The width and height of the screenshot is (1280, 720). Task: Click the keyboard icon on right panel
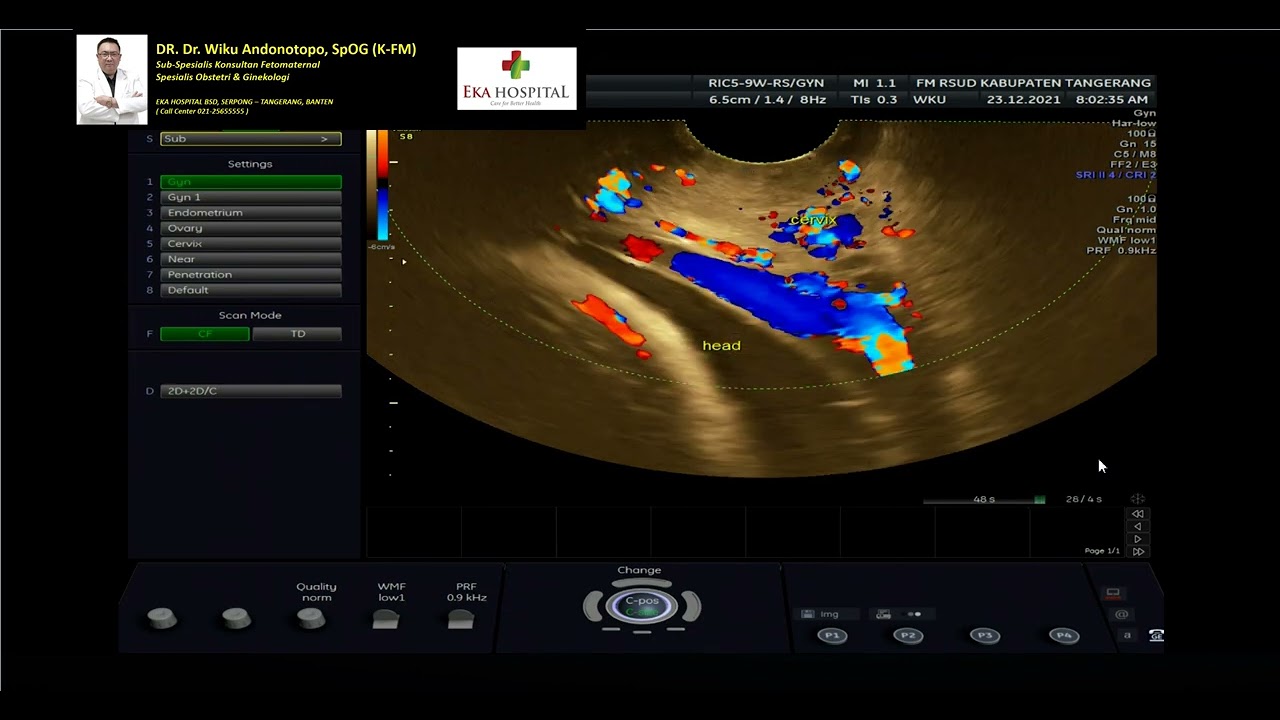(1113, 593)
